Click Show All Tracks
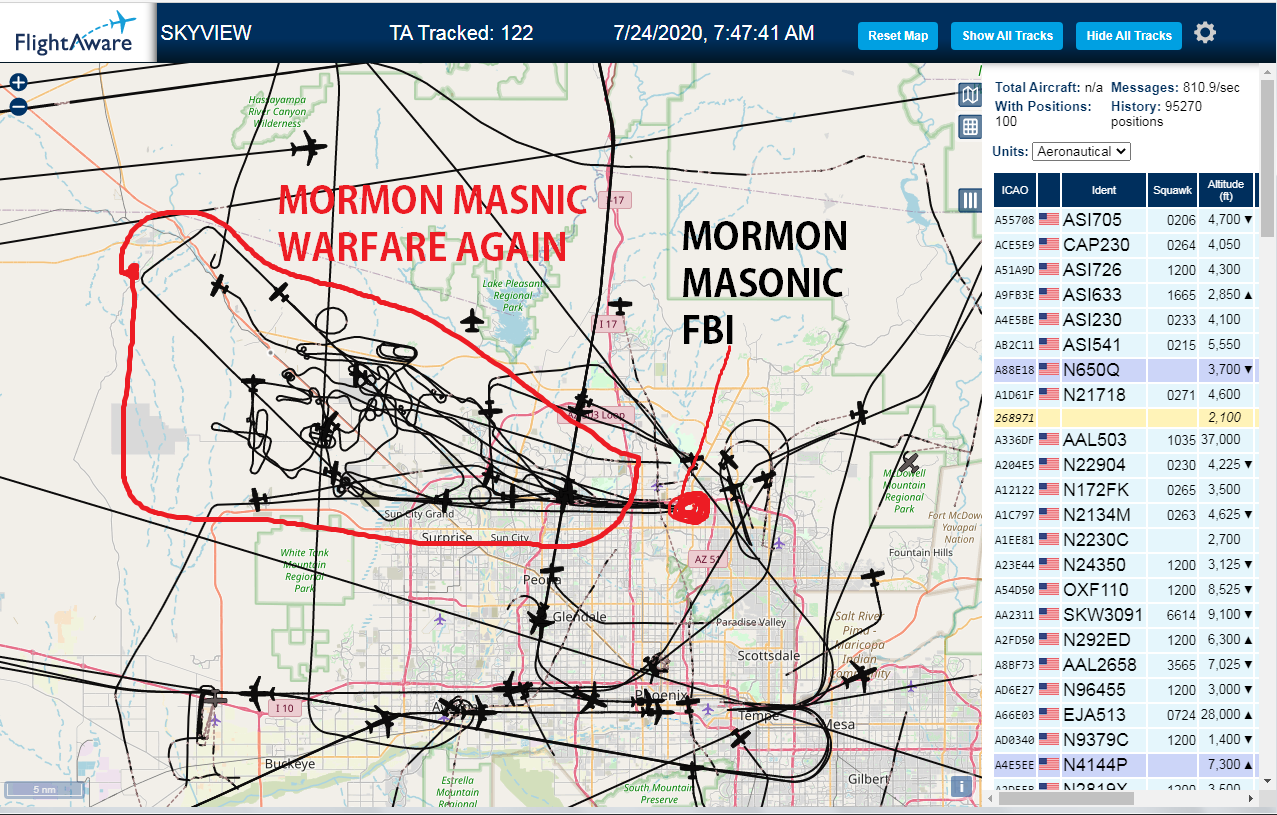 pos(1007,35)
